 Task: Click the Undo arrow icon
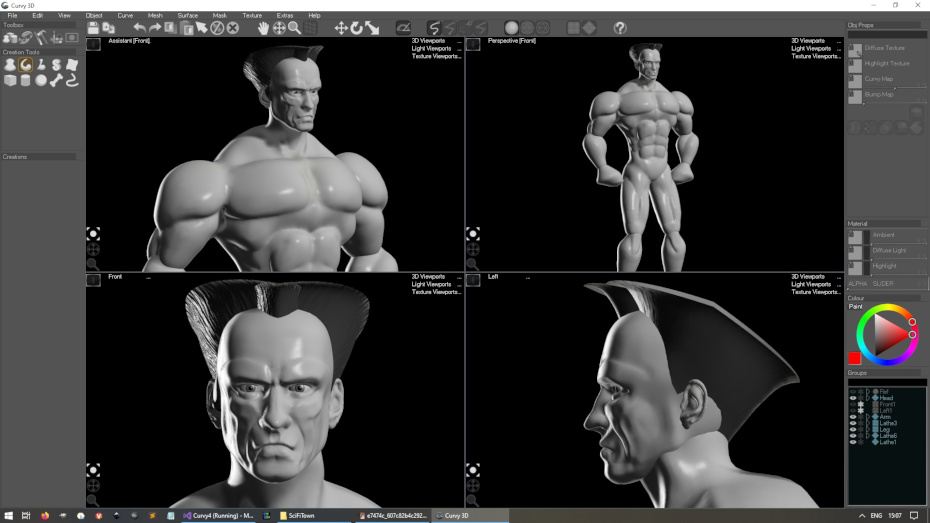(139, 28)
